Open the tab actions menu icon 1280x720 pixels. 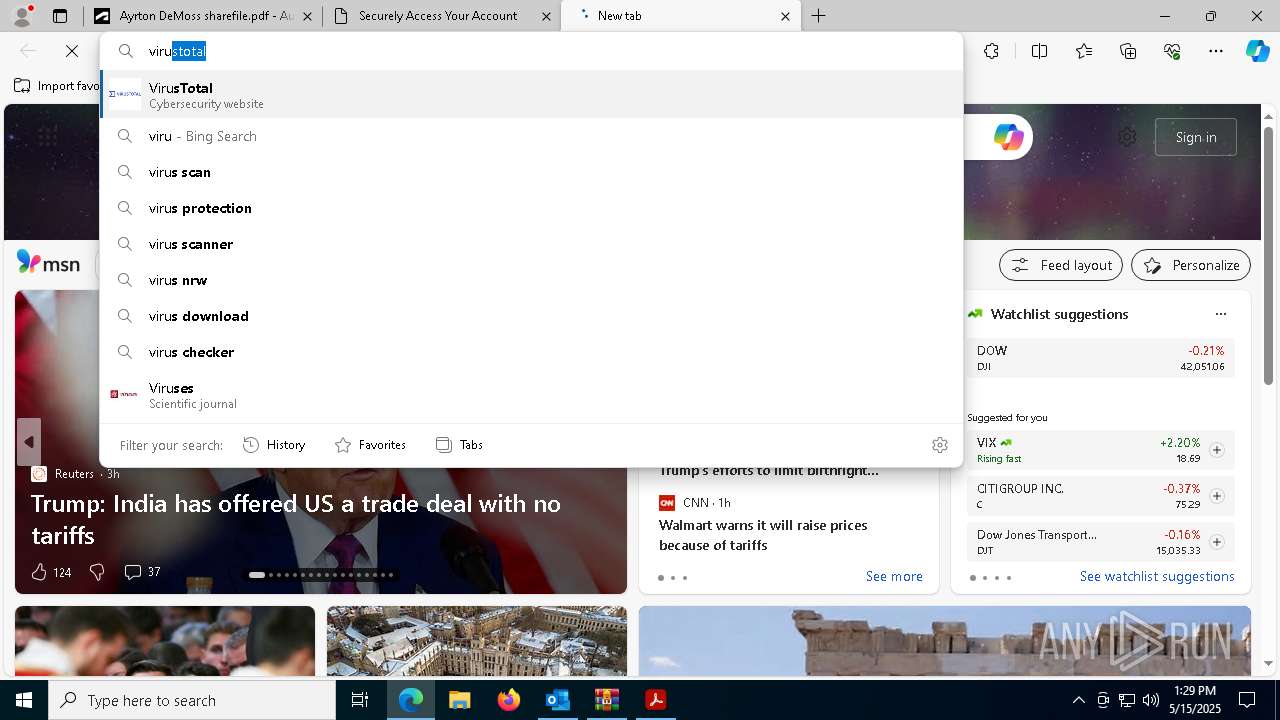point(60,16)
